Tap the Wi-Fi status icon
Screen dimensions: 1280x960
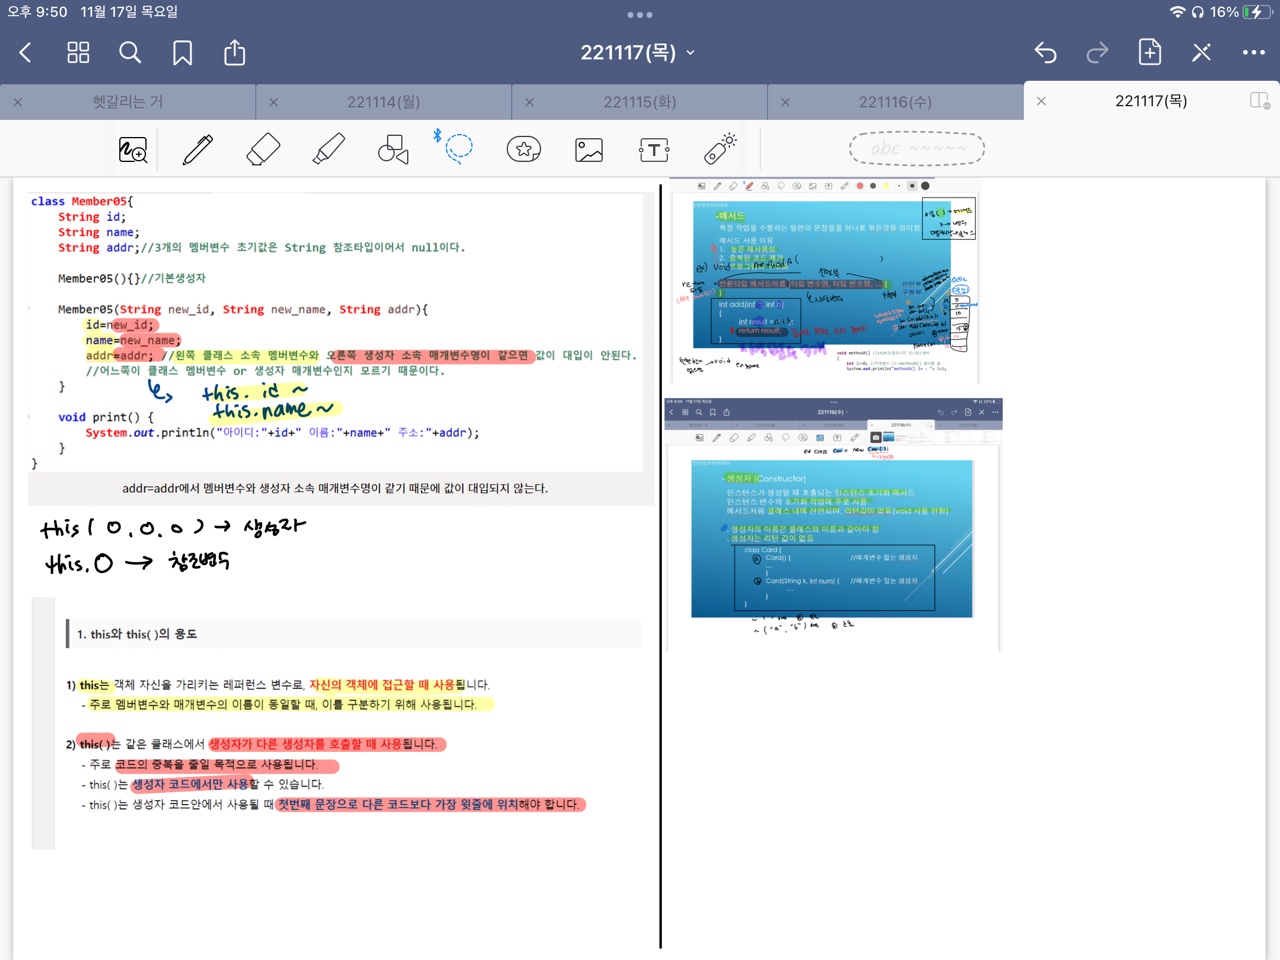pos(1177,12)
